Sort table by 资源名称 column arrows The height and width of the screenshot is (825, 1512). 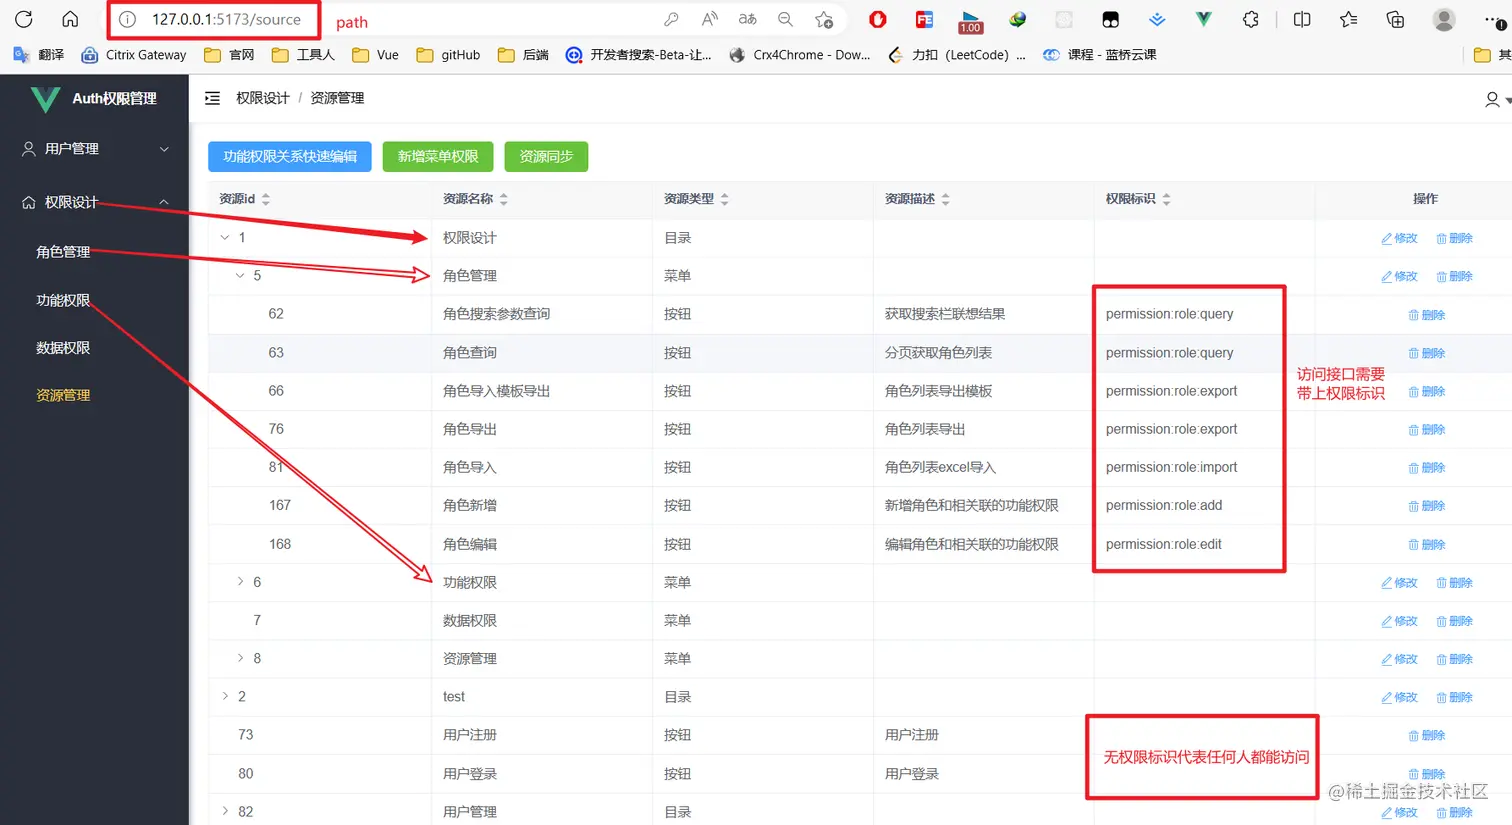click(x=504, y=199)
